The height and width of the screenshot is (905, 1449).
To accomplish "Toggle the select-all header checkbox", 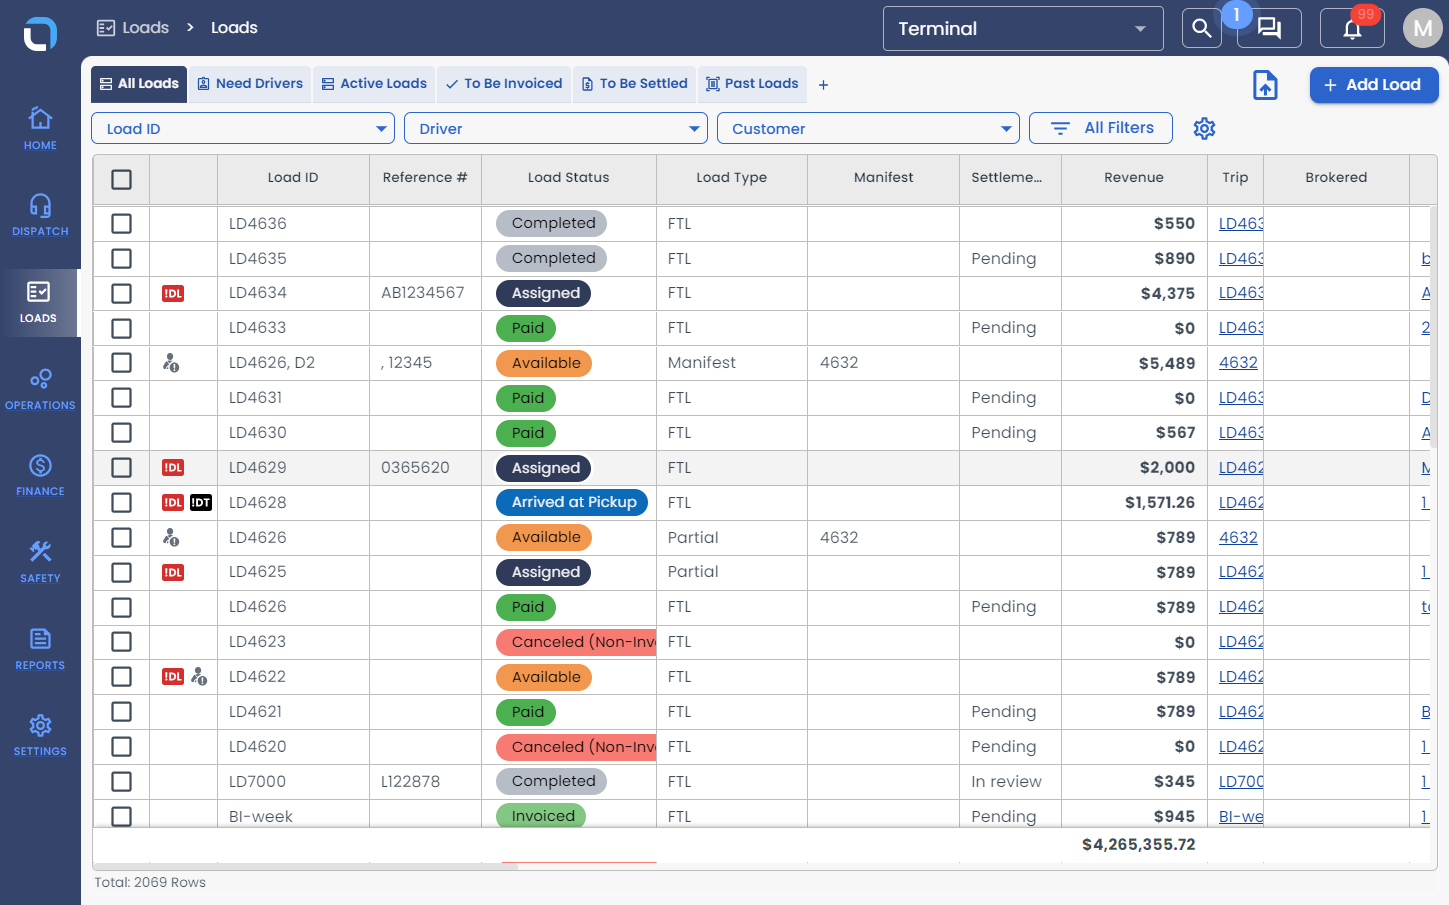I will pos(122,179).
